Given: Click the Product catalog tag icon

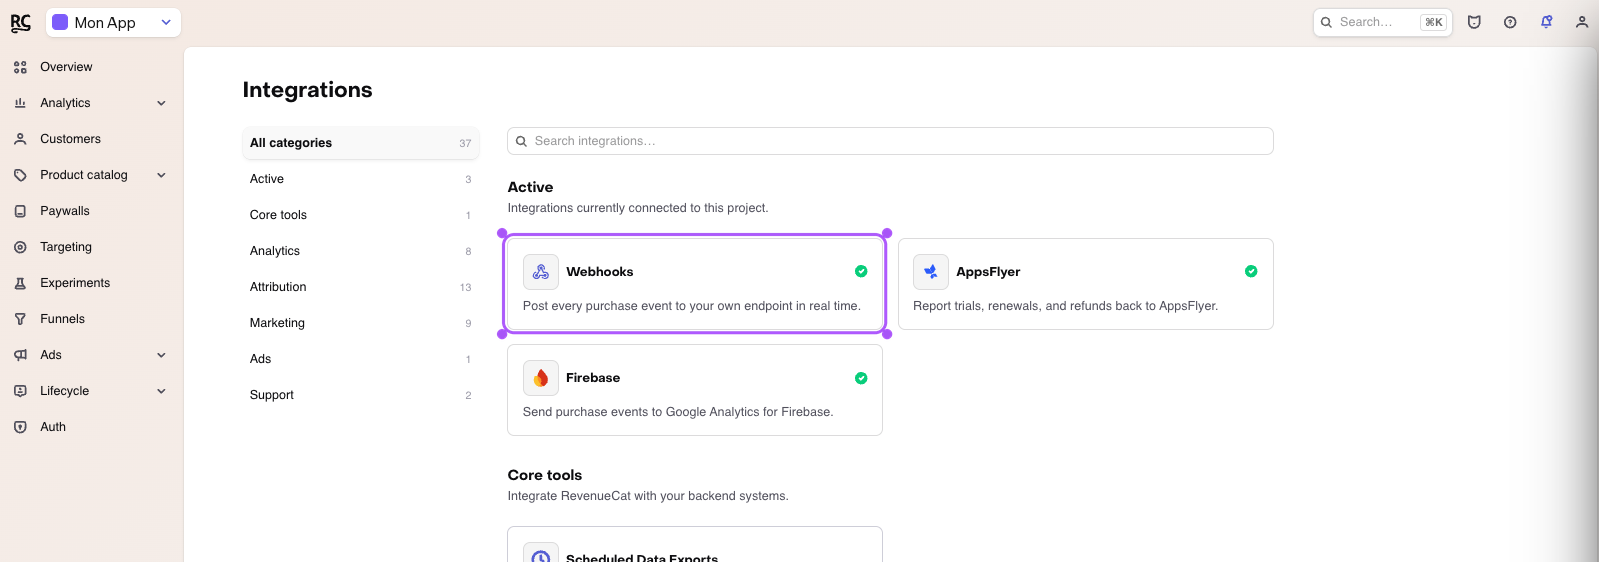Looking at the screenshot, I should click(20, 175).
